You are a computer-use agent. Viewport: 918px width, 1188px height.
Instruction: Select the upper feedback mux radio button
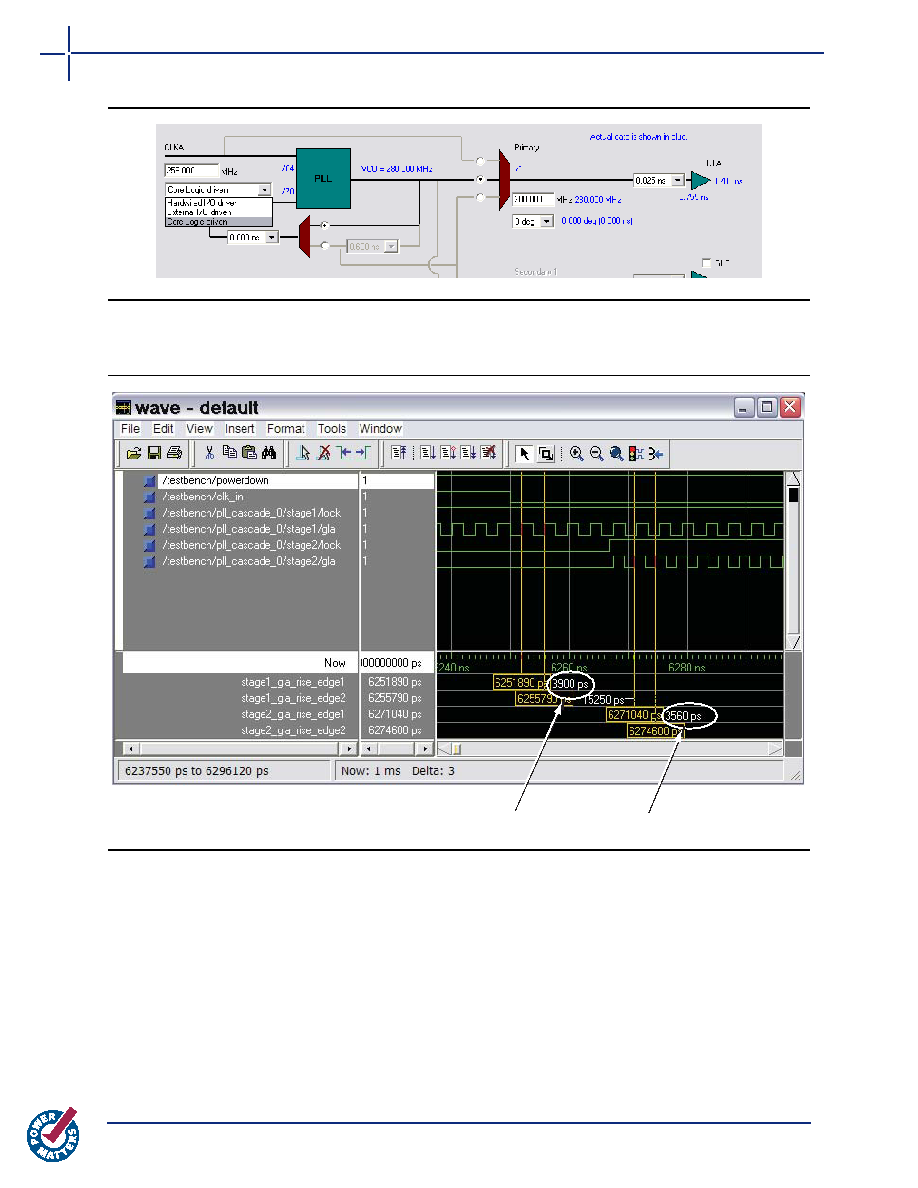(x=324, y=225)
